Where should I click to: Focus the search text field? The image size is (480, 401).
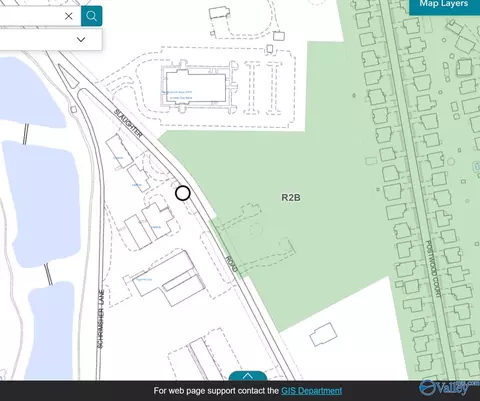(32, 16)
